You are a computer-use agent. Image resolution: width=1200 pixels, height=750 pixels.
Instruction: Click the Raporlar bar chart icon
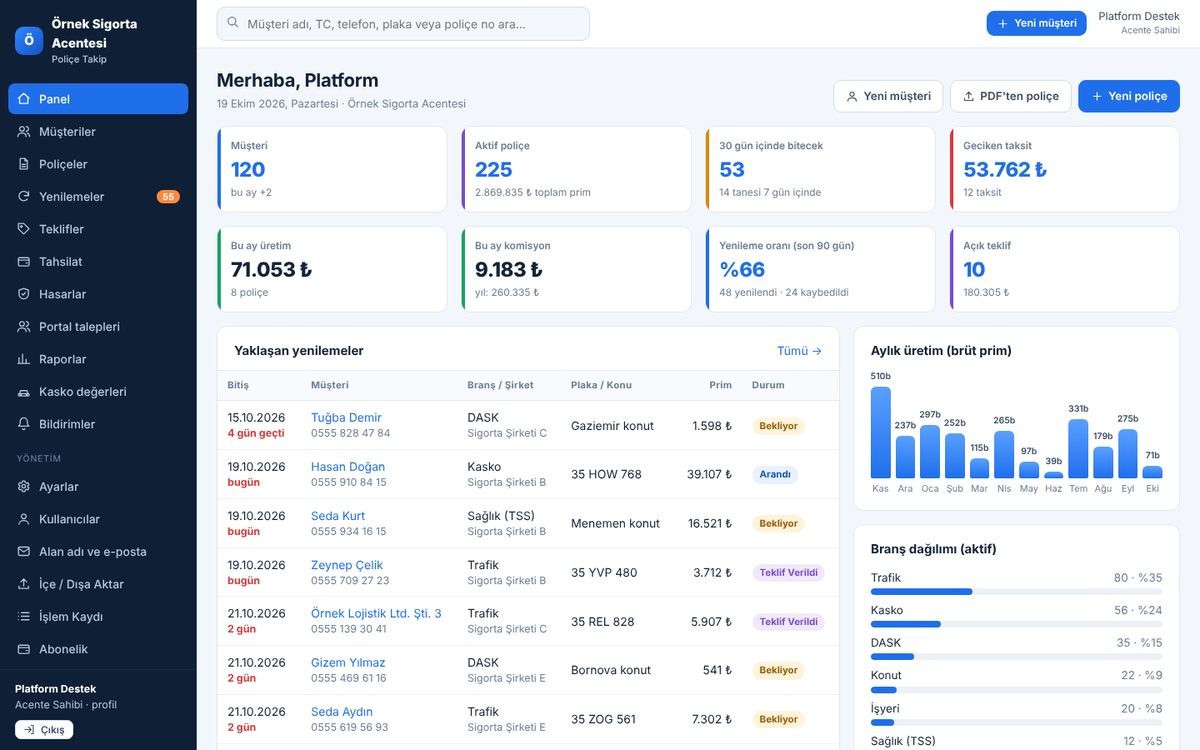[x=24, y=359]
